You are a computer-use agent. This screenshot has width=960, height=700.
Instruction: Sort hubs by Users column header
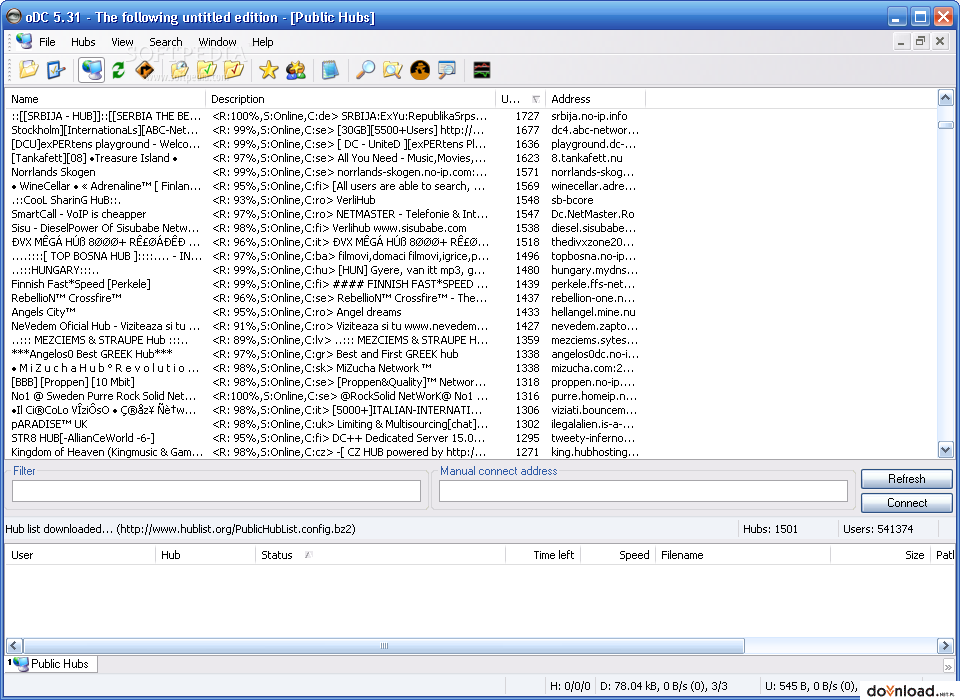520,99
